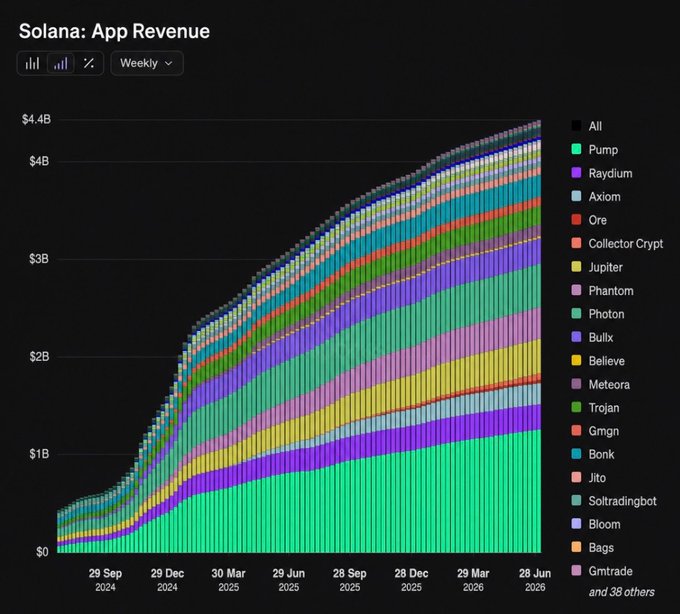The width and height of the screenshot is (680, 614).
Task: Expand the 'and 38 others' legend list
Action: tap(621, 592)
